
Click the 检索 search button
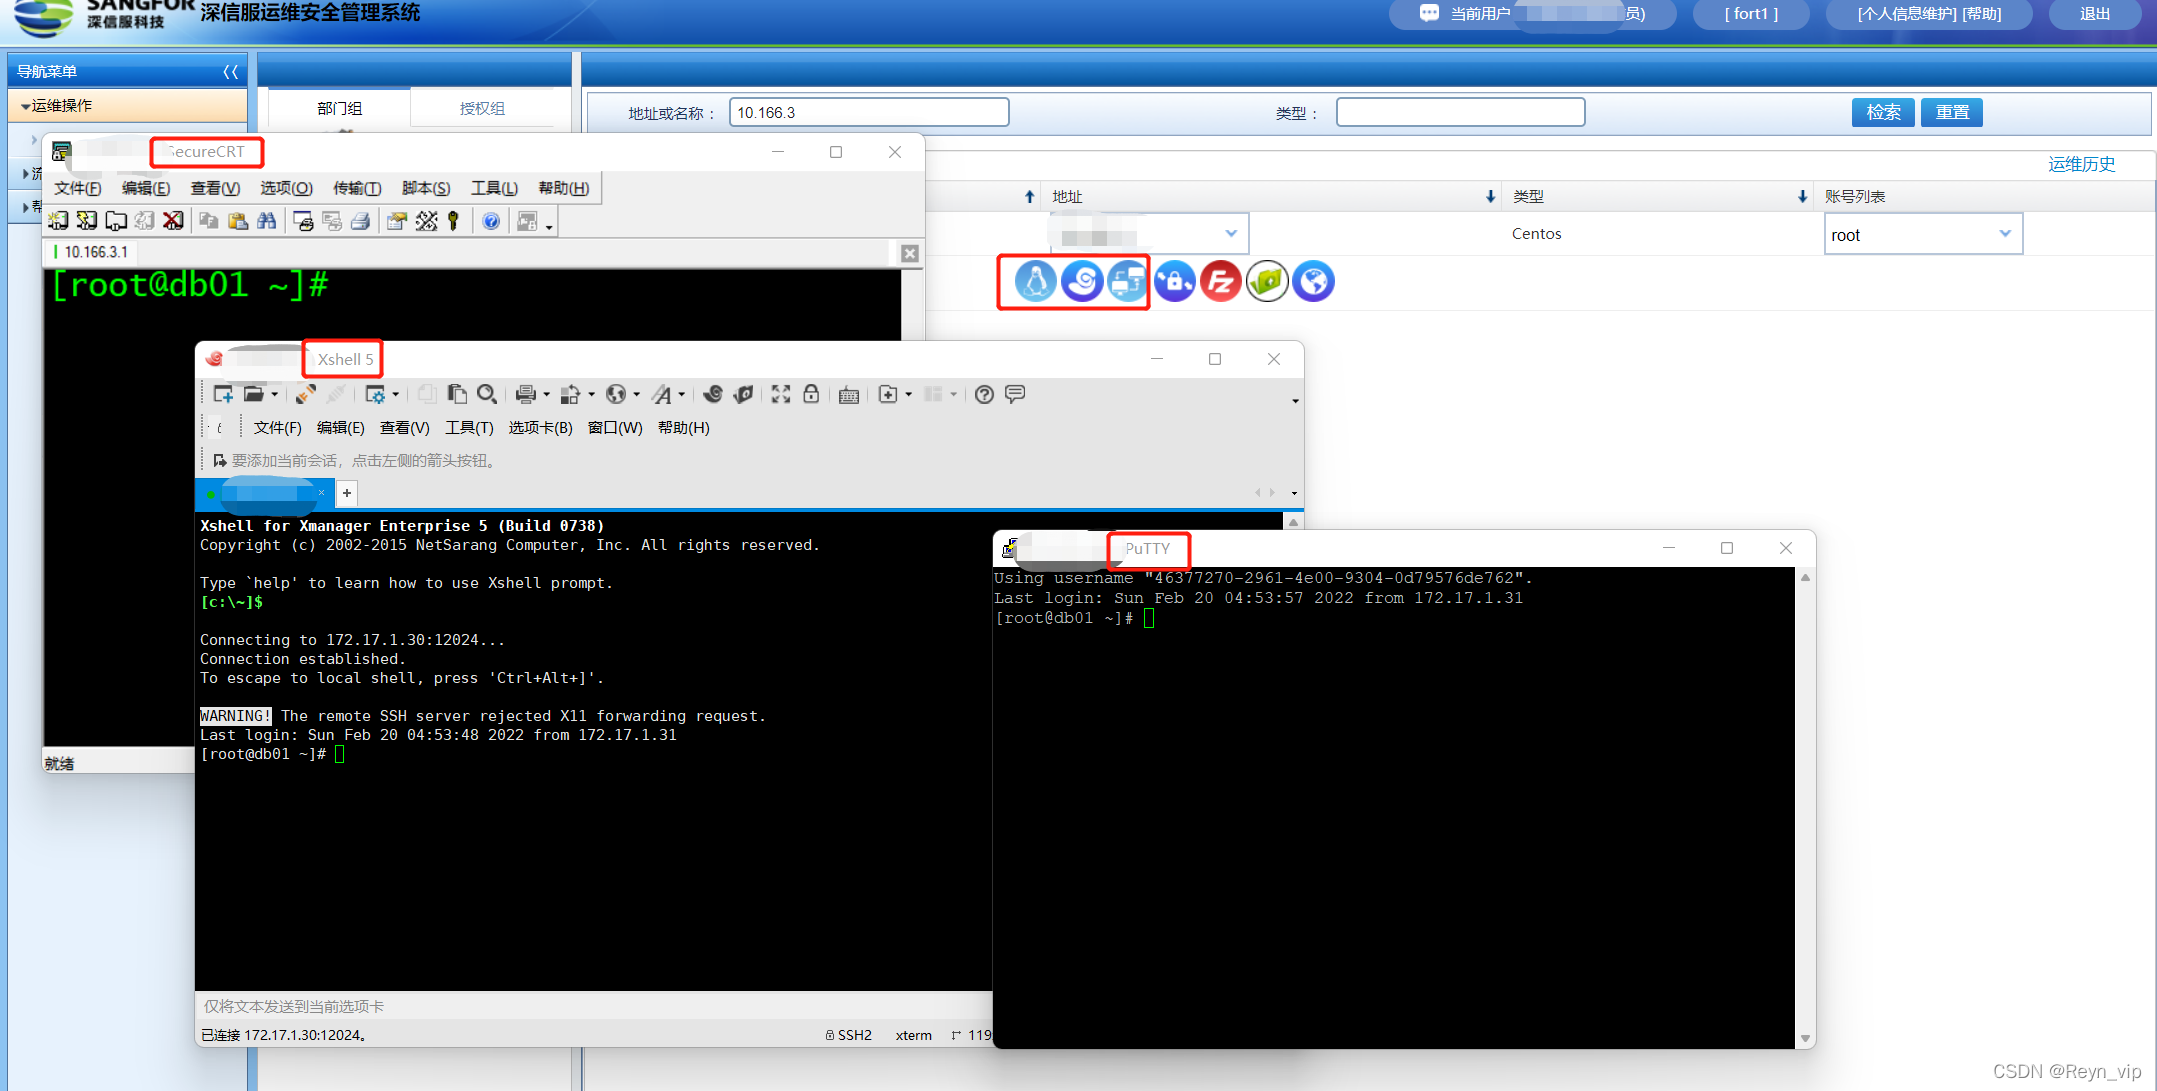click(x=1883, y=112)
